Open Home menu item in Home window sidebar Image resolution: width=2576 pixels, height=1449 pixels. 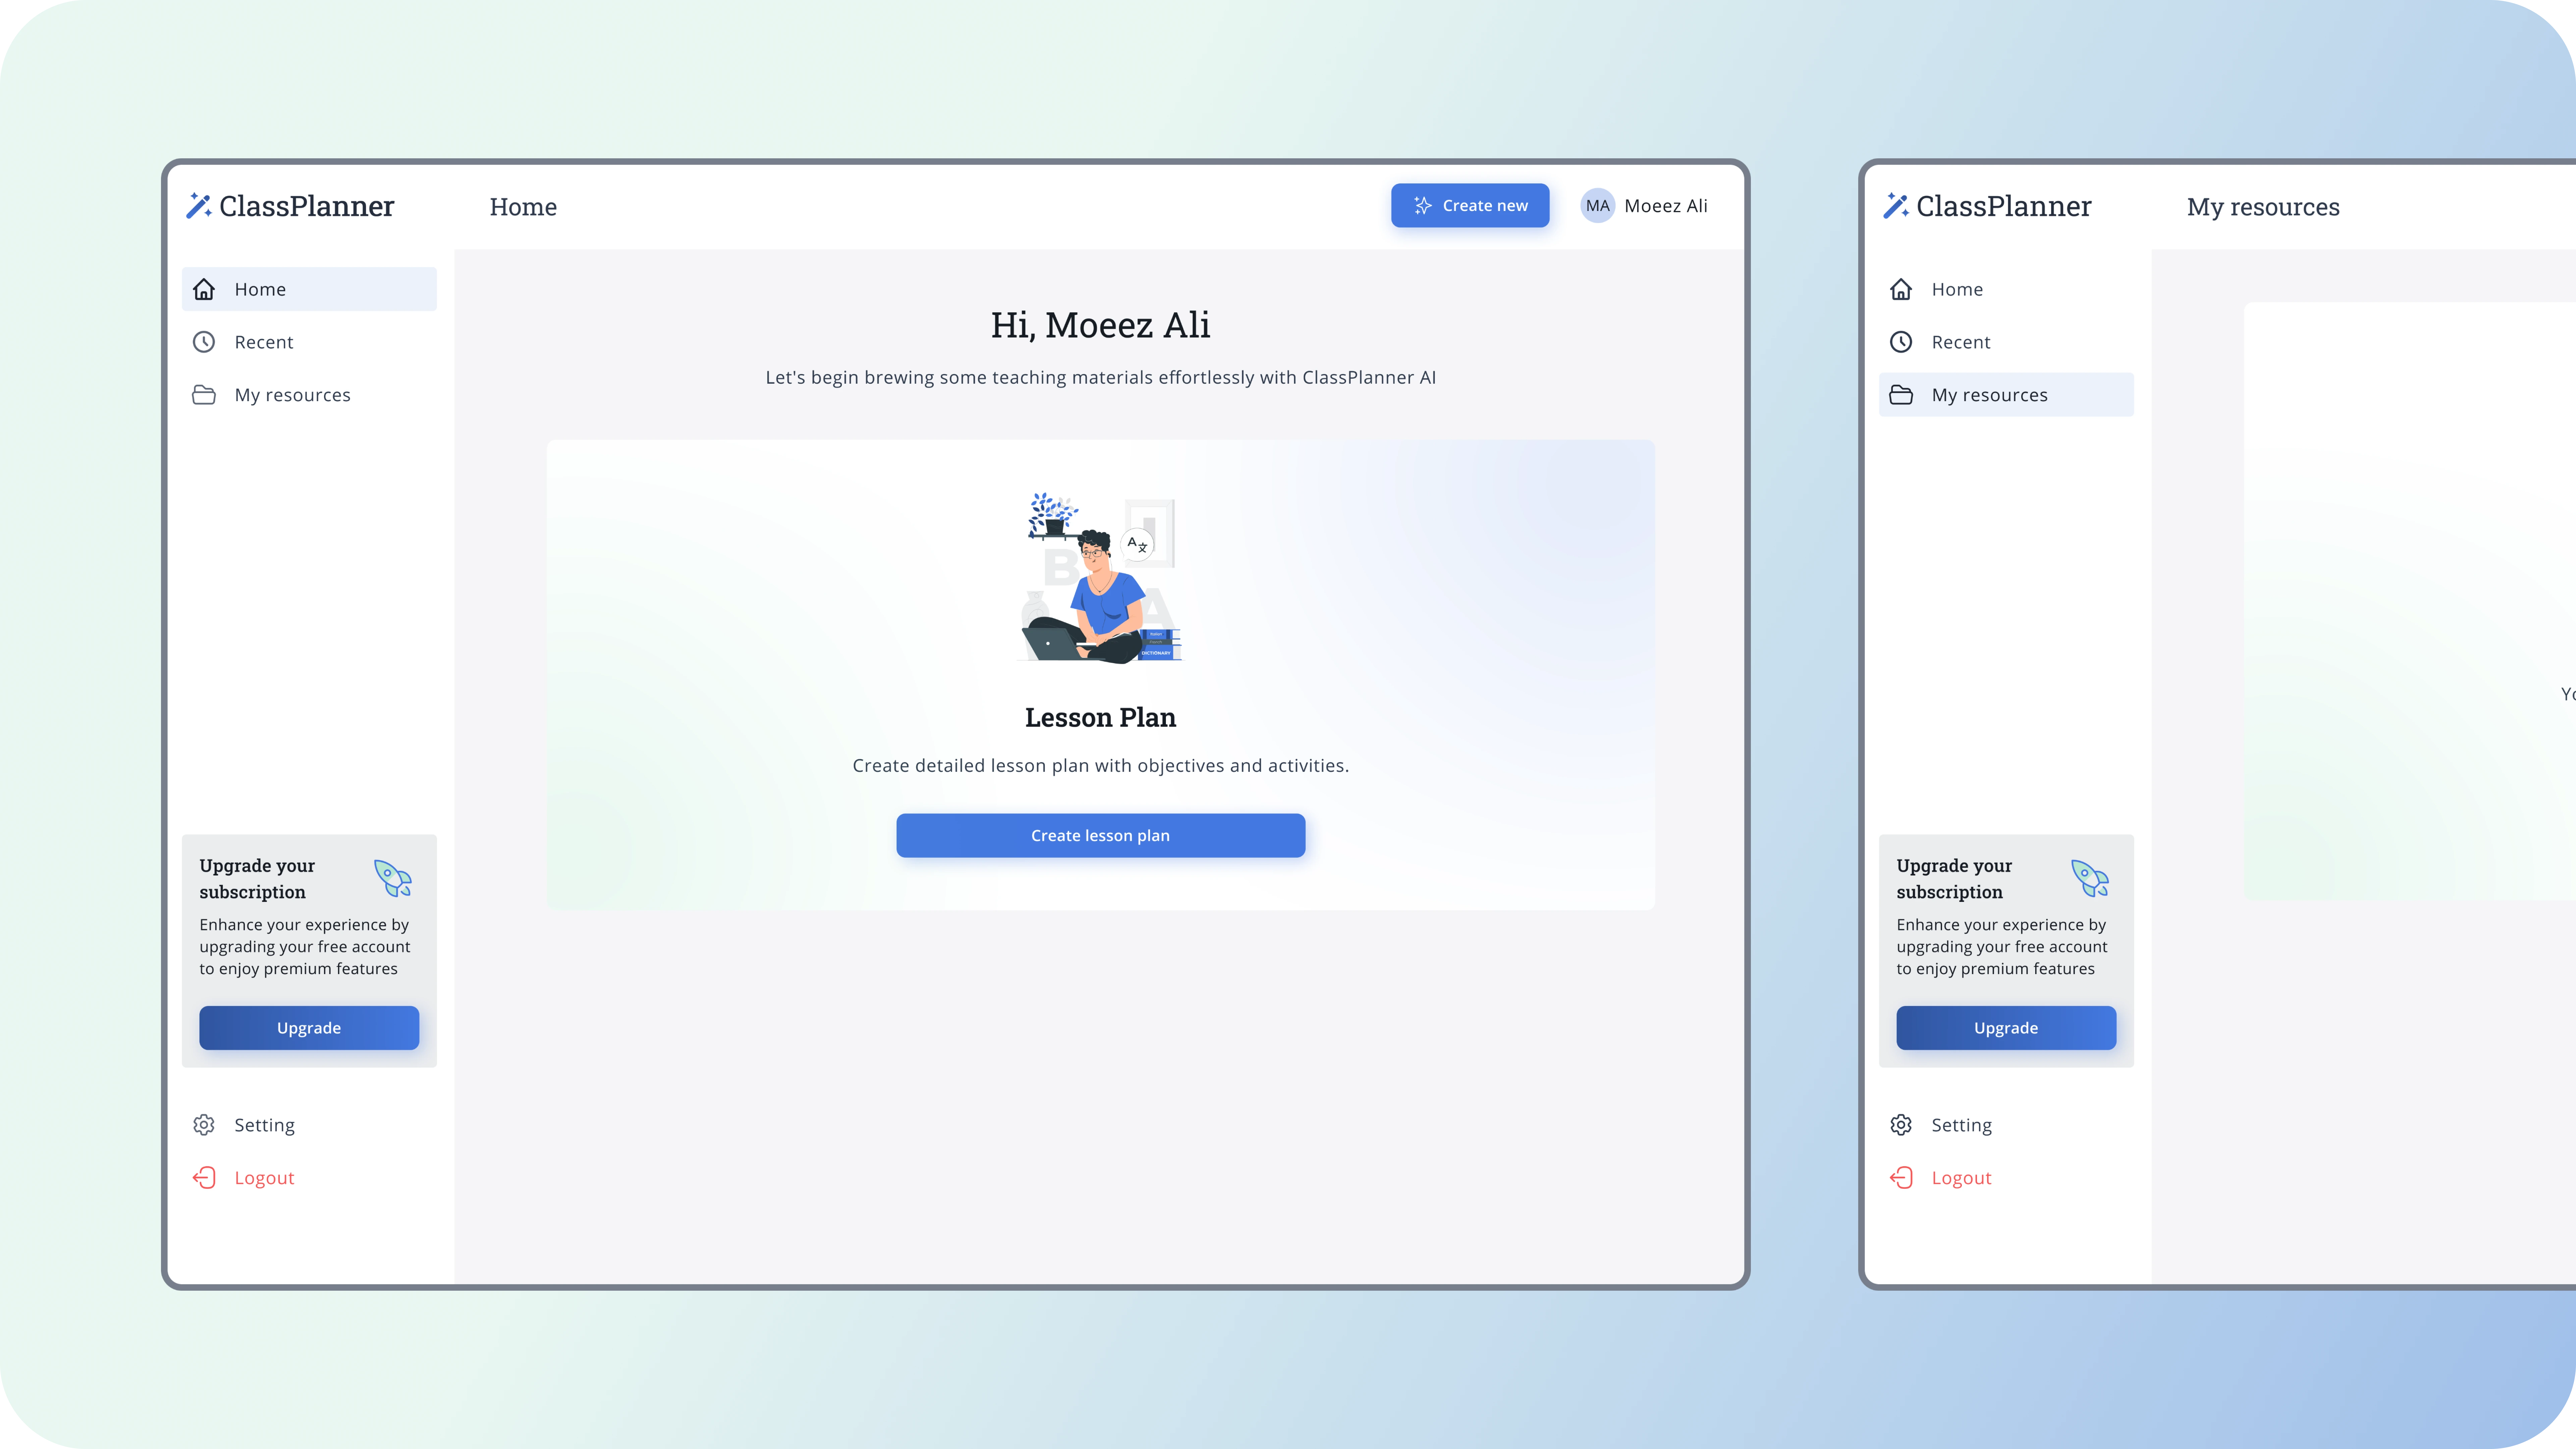309,289
